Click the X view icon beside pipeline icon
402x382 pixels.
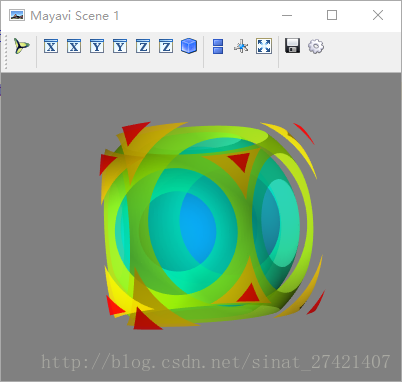click(x=51, y=46)
